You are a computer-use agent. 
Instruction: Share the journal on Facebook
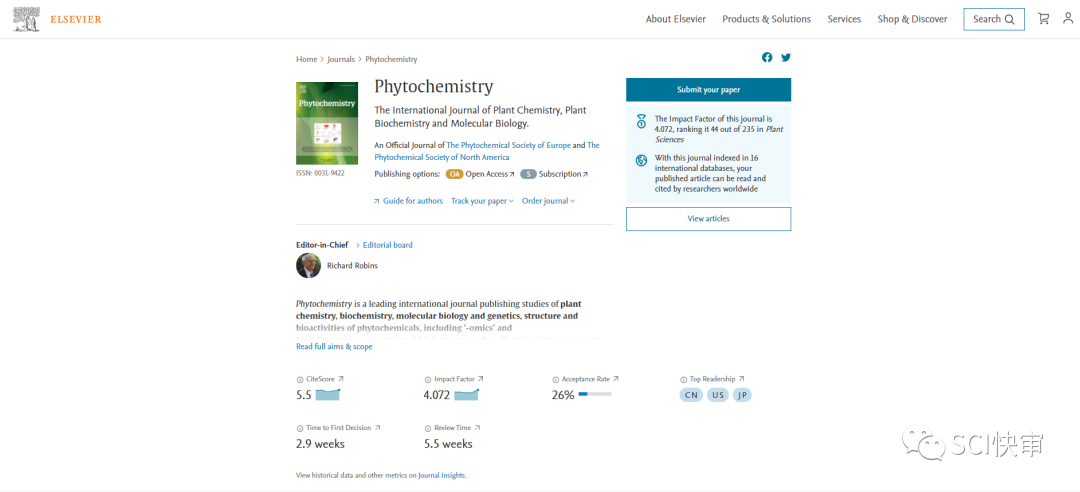pyautogui.click(x=767, y=58)
